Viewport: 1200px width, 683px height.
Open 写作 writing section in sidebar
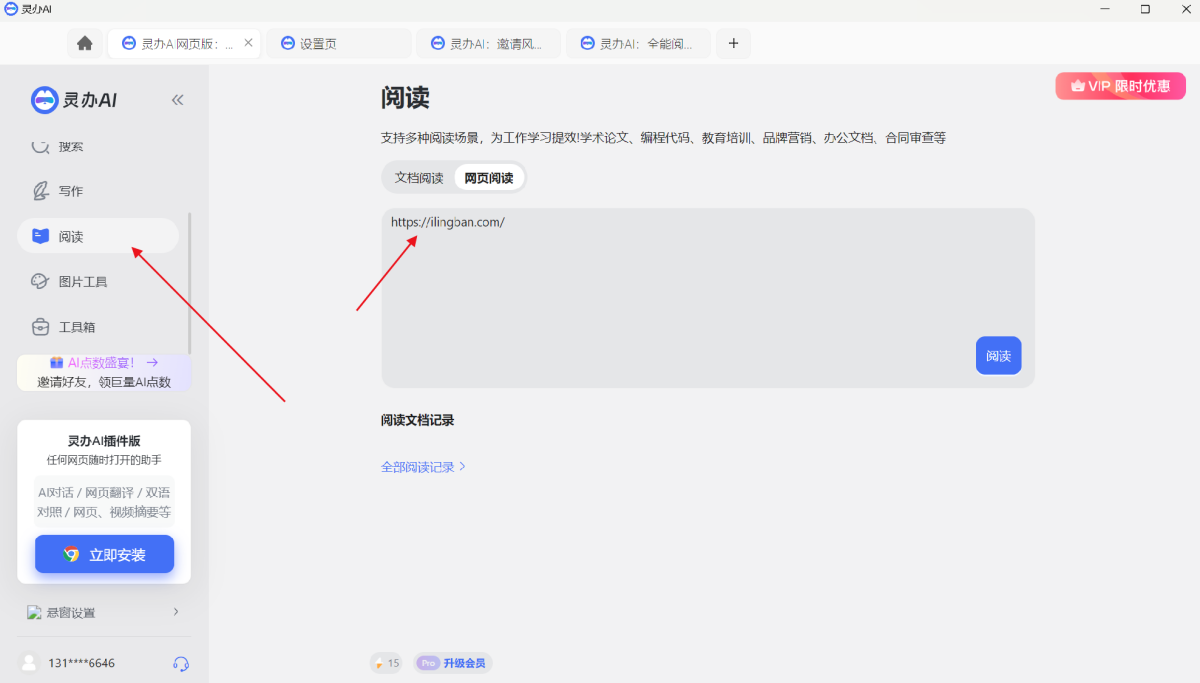[70, 191]
